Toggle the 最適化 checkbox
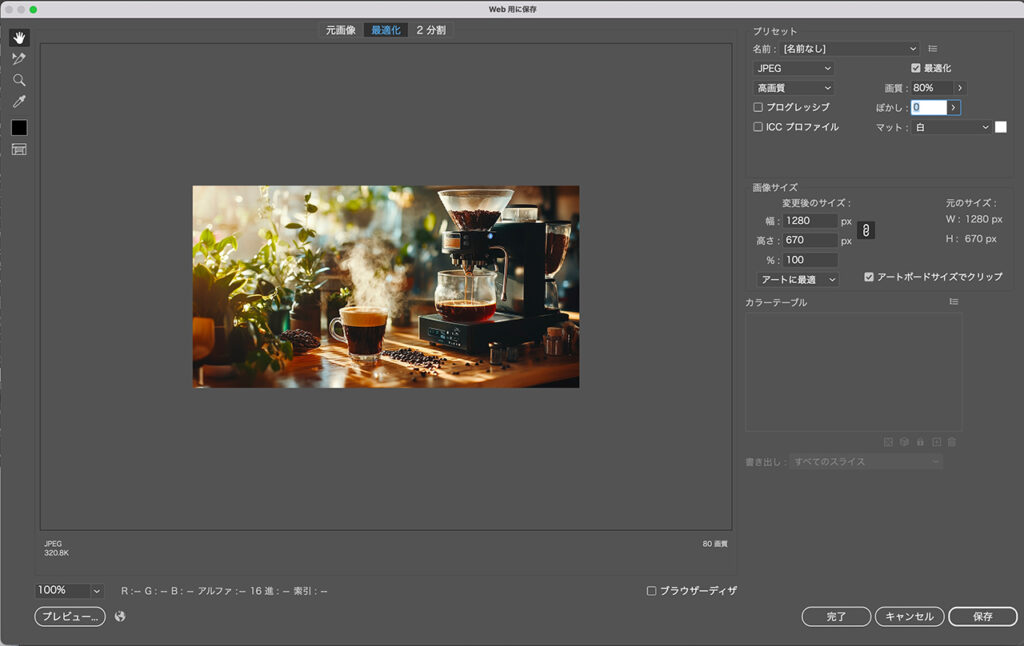The image size is (1024, 646). [916, 68]
